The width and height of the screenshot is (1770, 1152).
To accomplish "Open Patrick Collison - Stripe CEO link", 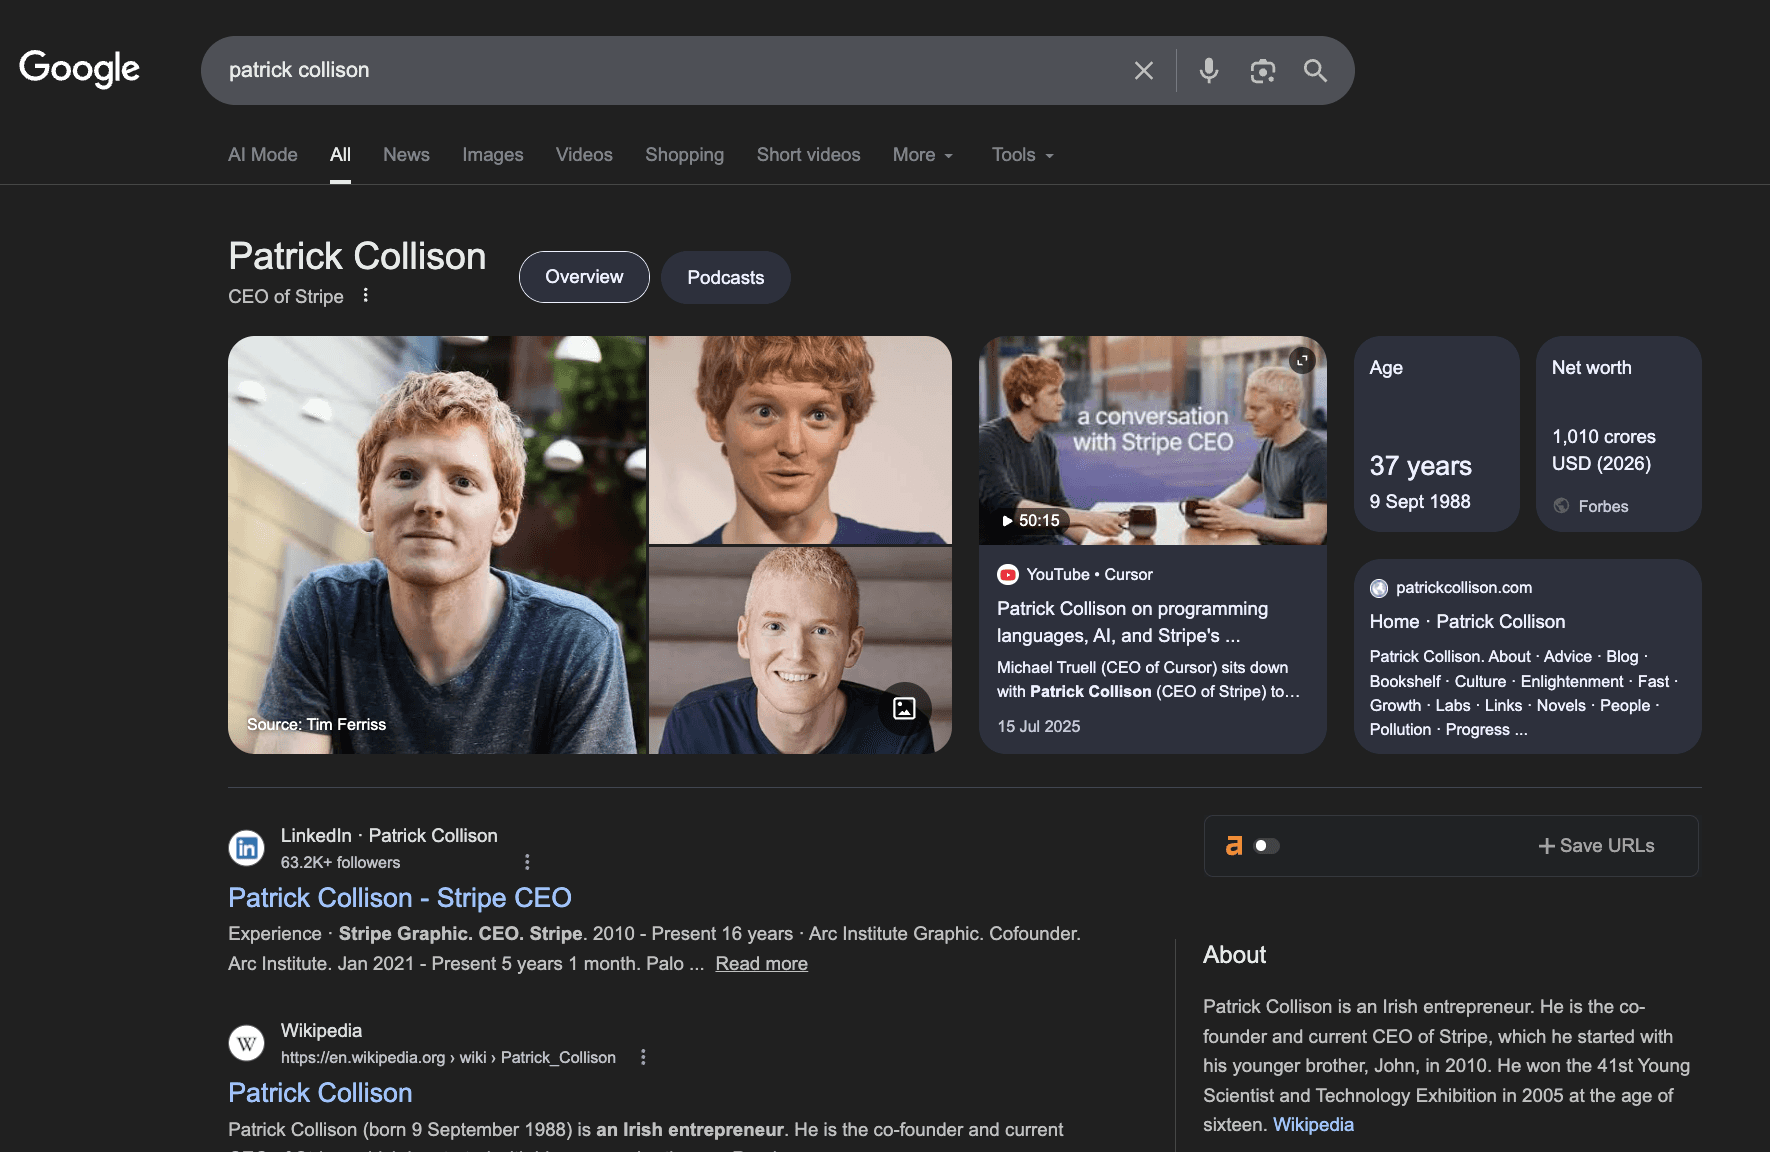I will [400, 898].
